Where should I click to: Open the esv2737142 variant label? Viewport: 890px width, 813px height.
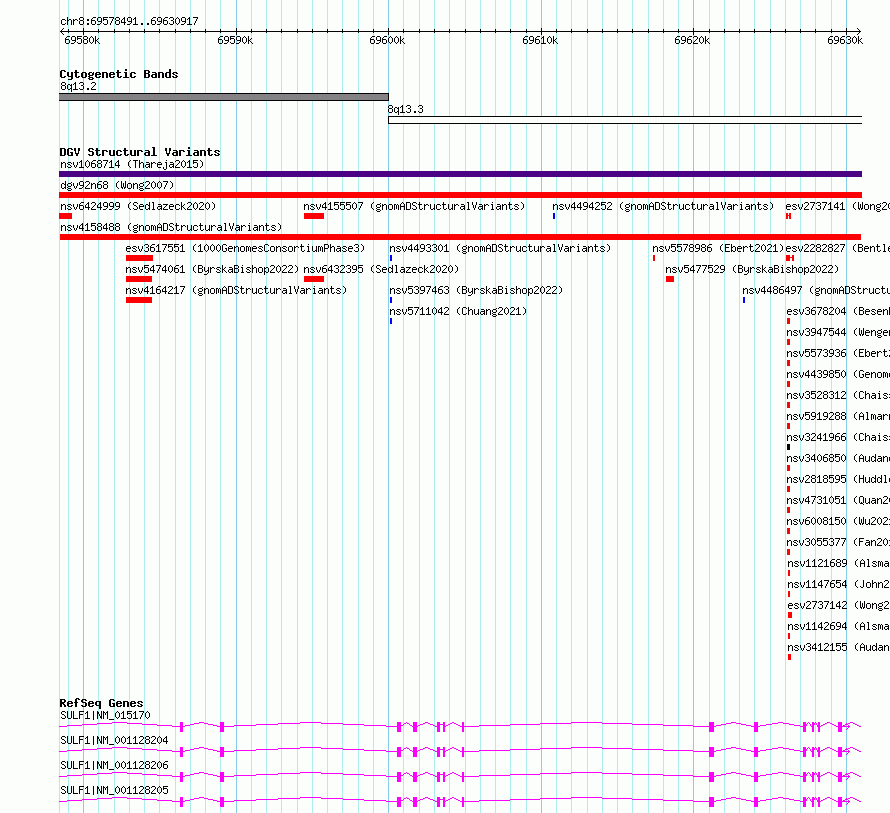pos(838,605)
